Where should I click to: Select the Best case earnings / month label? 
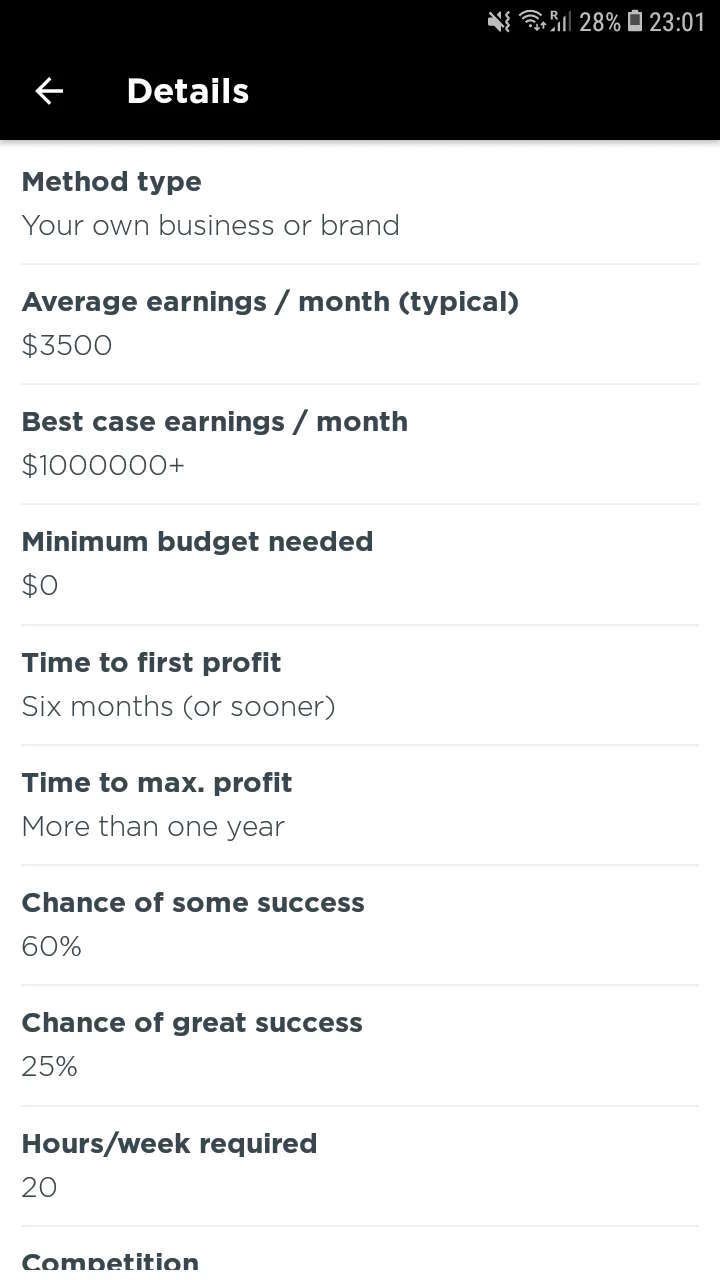[x=214, y=422]
